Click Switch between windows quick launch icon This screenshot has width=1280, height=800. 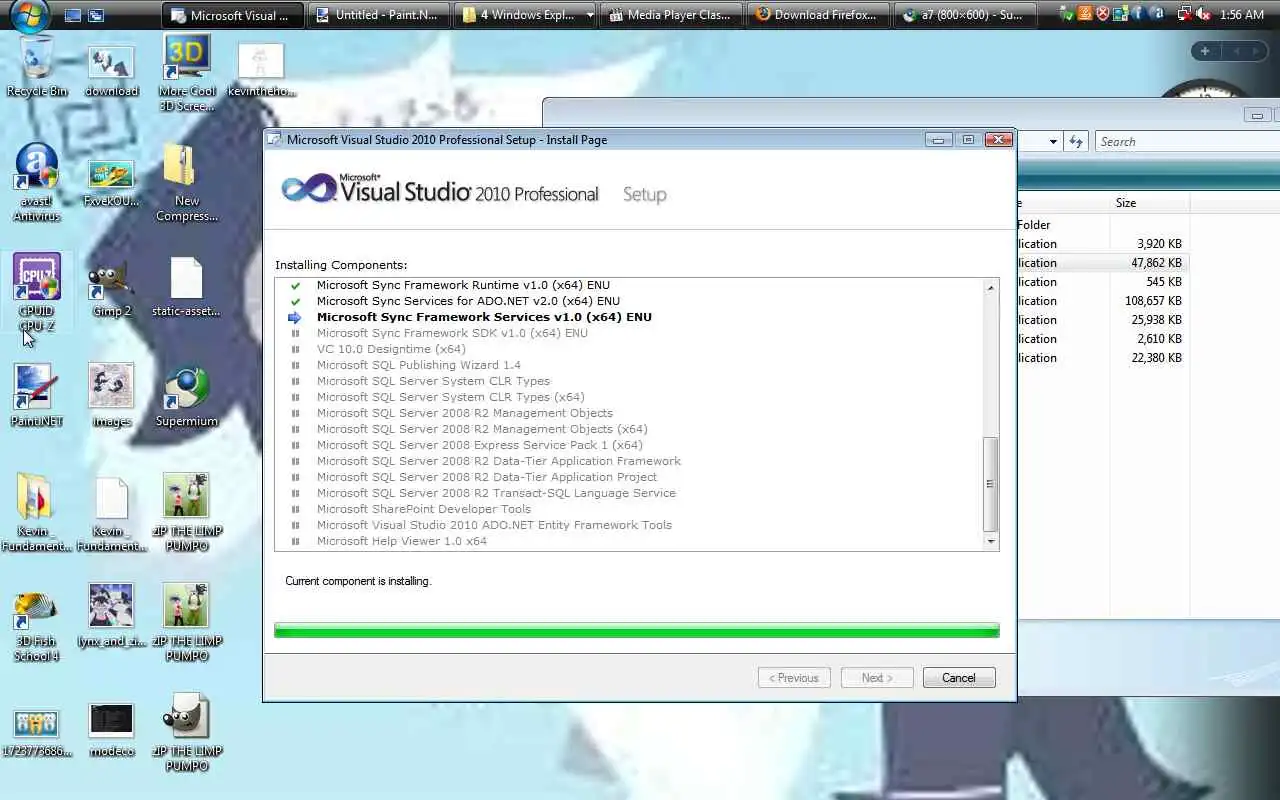[96, 15]
